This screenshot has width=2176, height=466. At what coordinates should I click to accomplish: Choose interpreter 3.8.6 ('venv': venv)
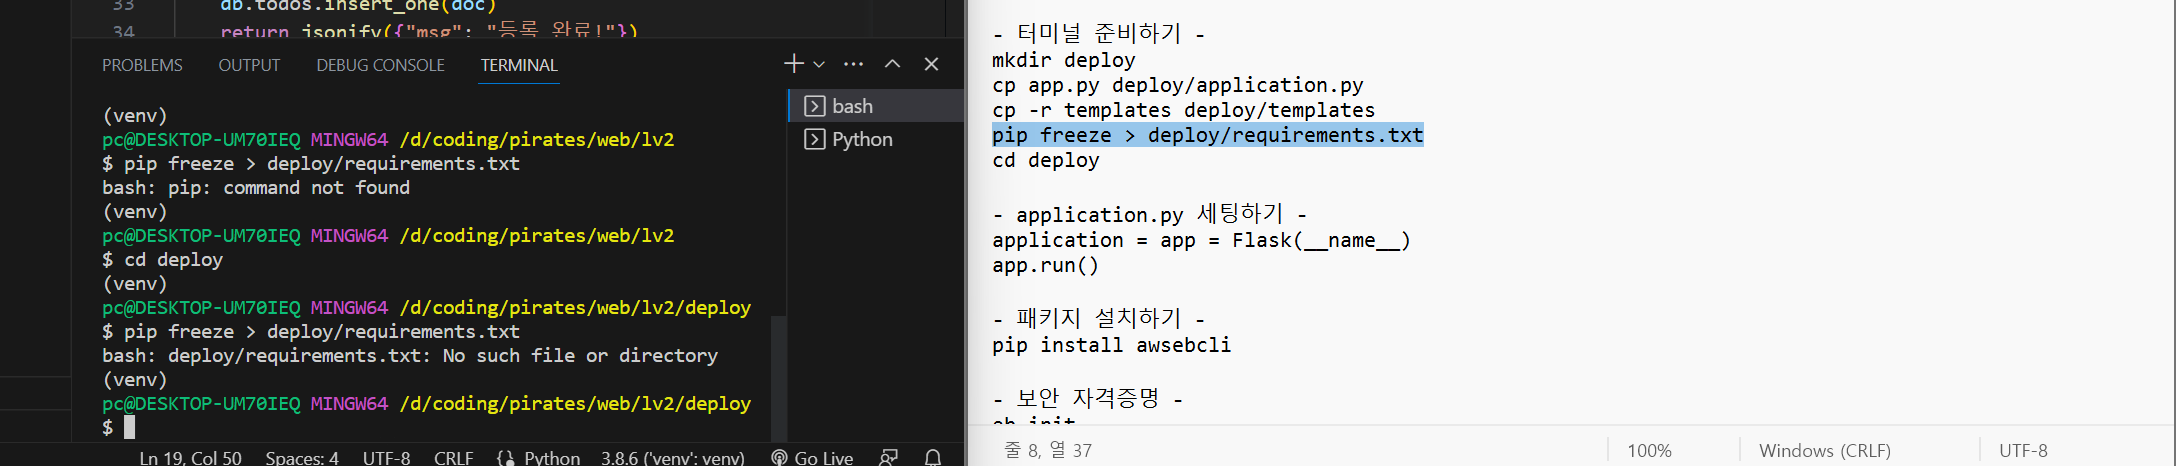click(672, 457)
